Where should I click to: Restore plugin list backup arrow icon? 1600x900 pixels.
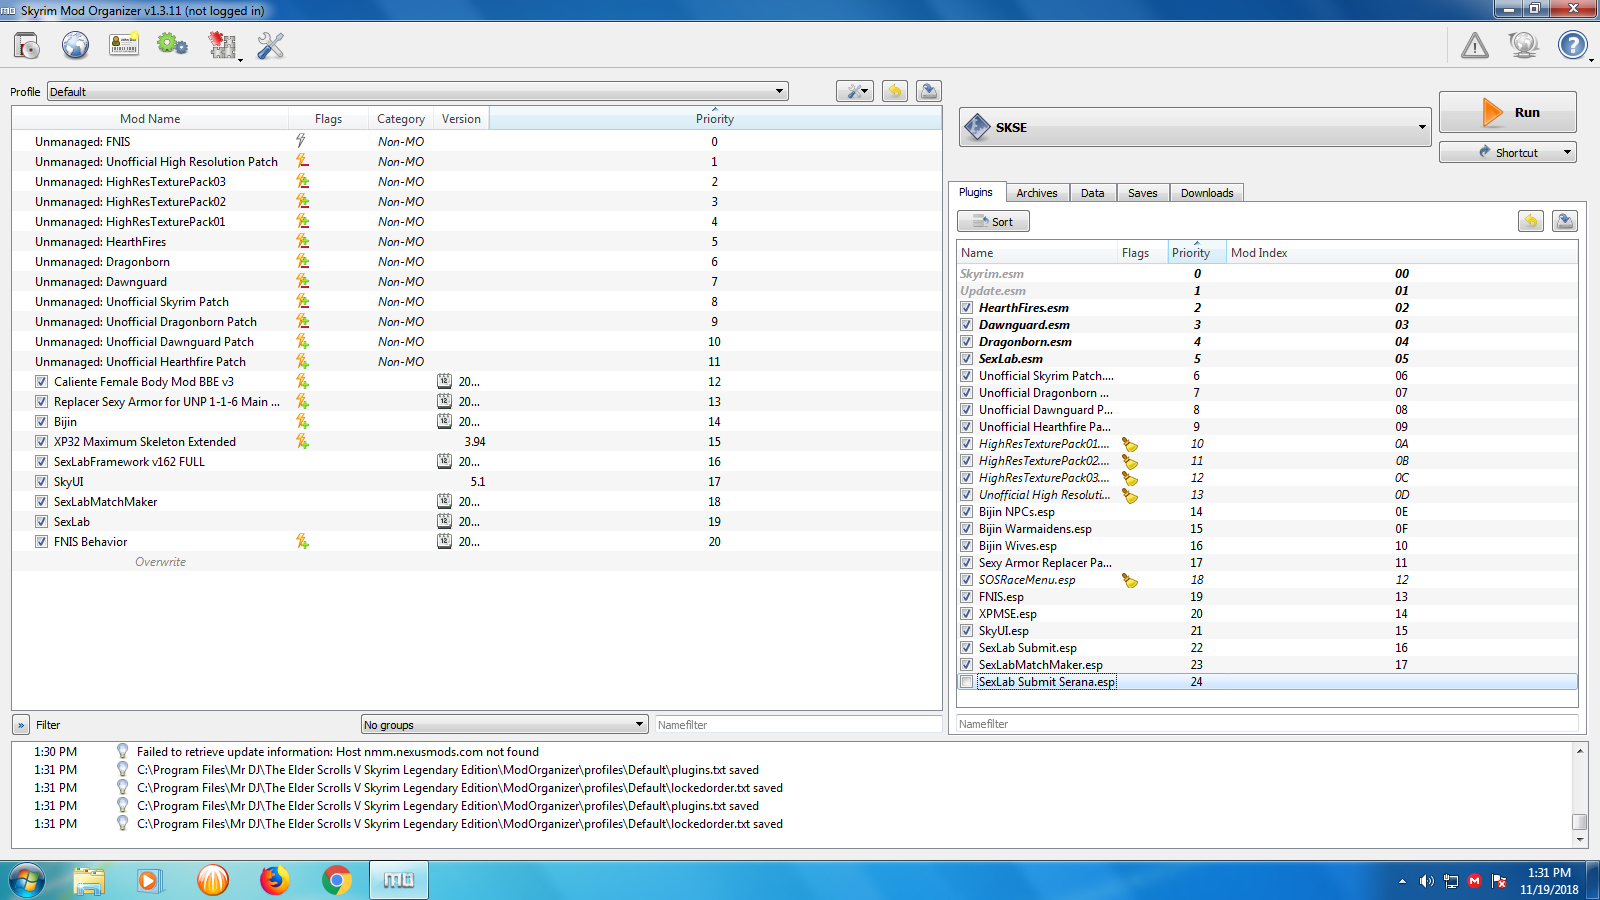pos(1531,221)
